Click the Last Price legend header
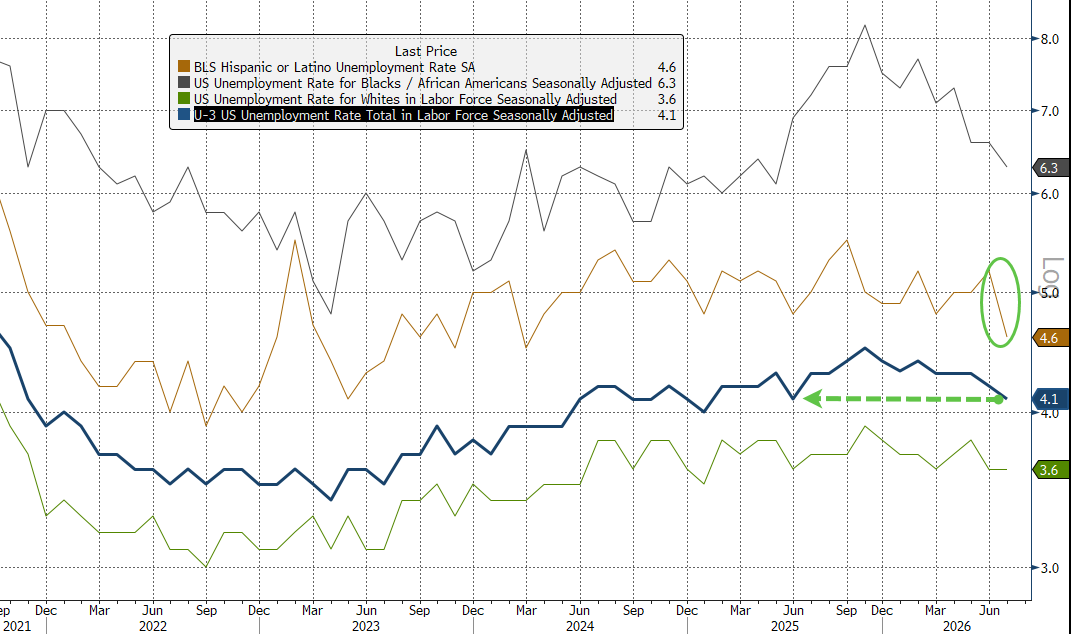The height and width of the screenshot is (634, 1071). (426, 51)
